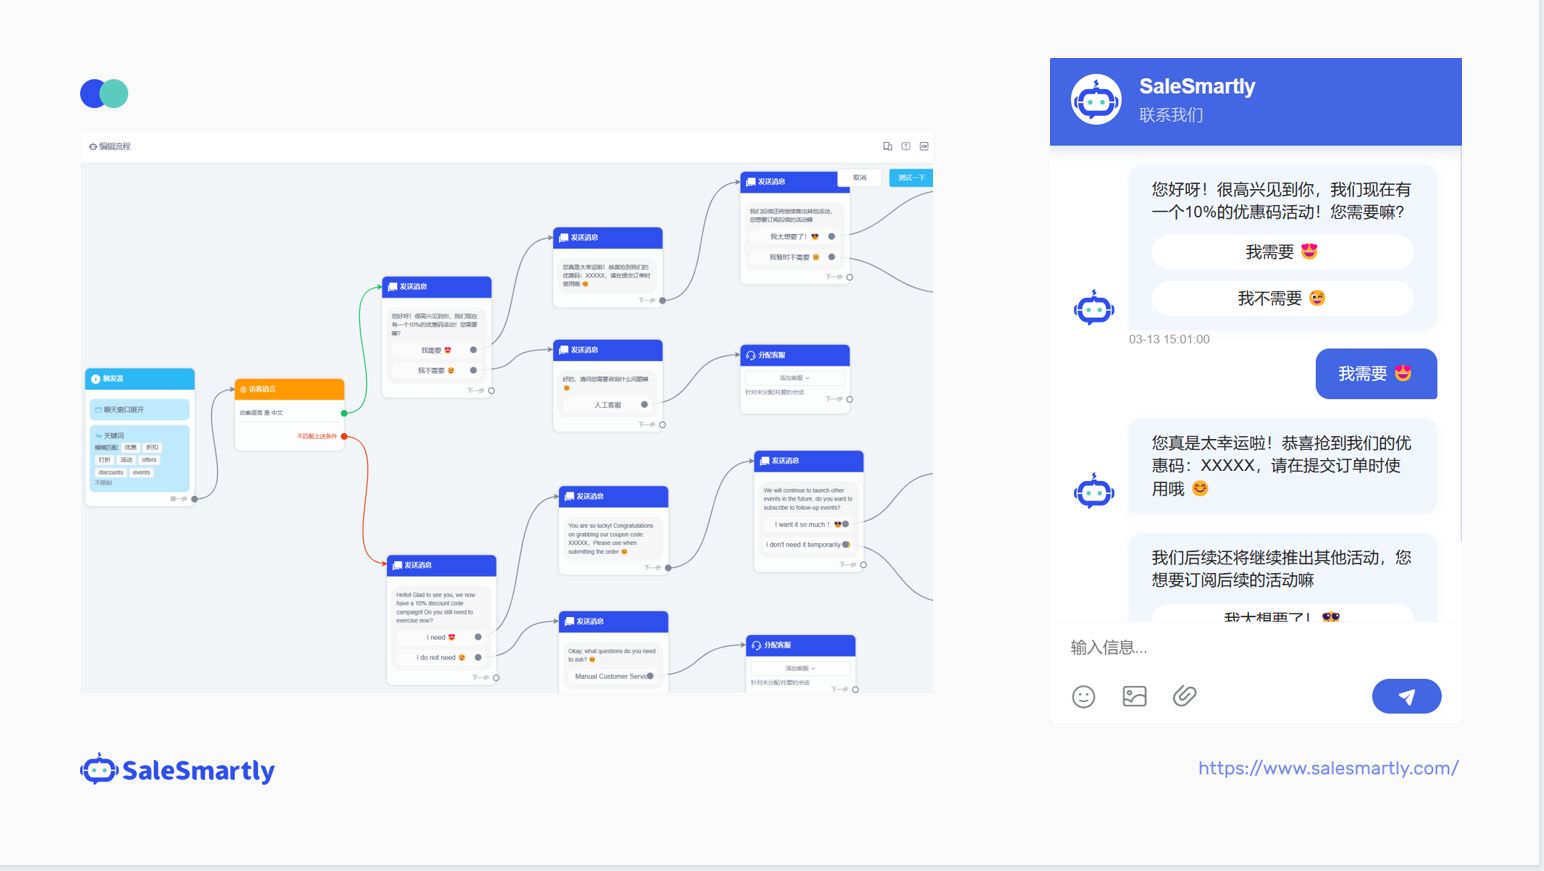Send the message with paper-plane button
1544x871 pixels.
tap(1406, 696)
